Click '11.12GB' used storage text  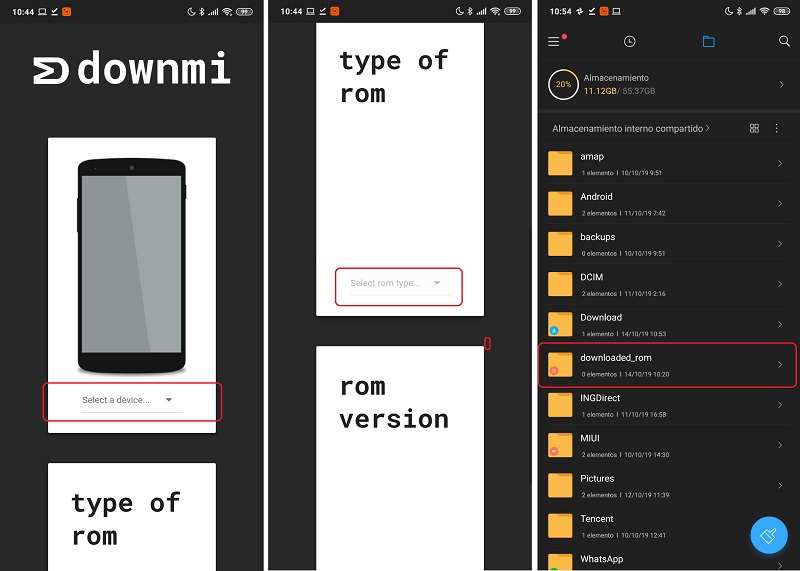pos(600,91)
